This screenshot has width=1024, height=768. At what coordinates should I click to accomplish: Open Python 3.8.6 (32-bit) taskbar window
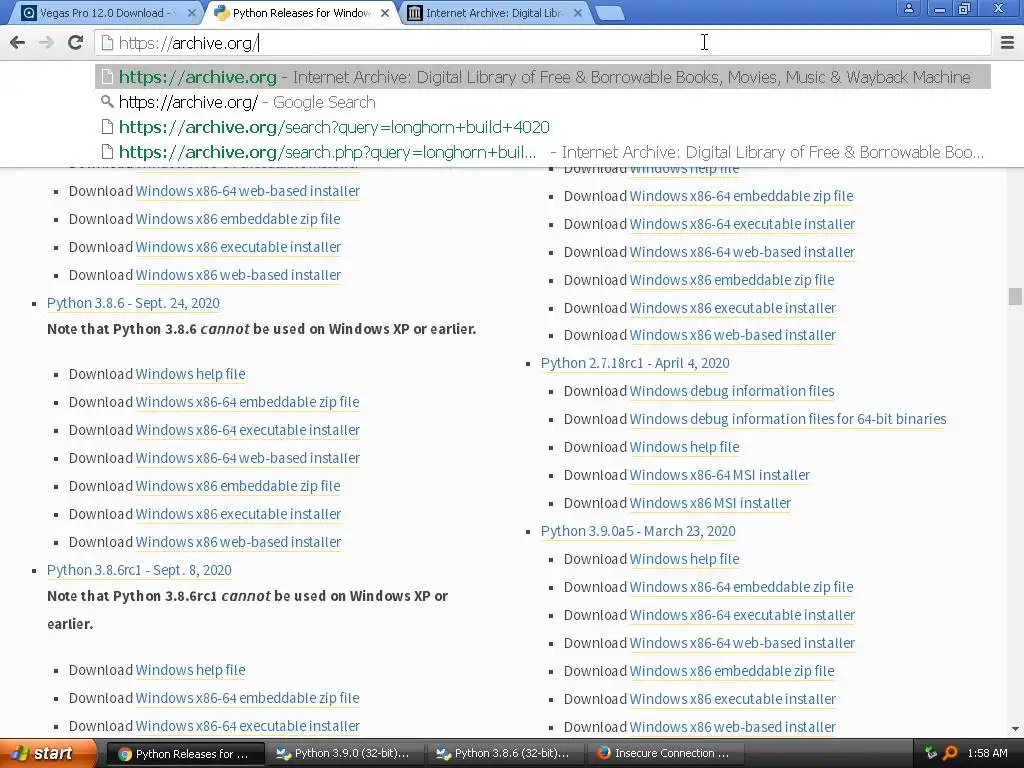click(504, 754)
